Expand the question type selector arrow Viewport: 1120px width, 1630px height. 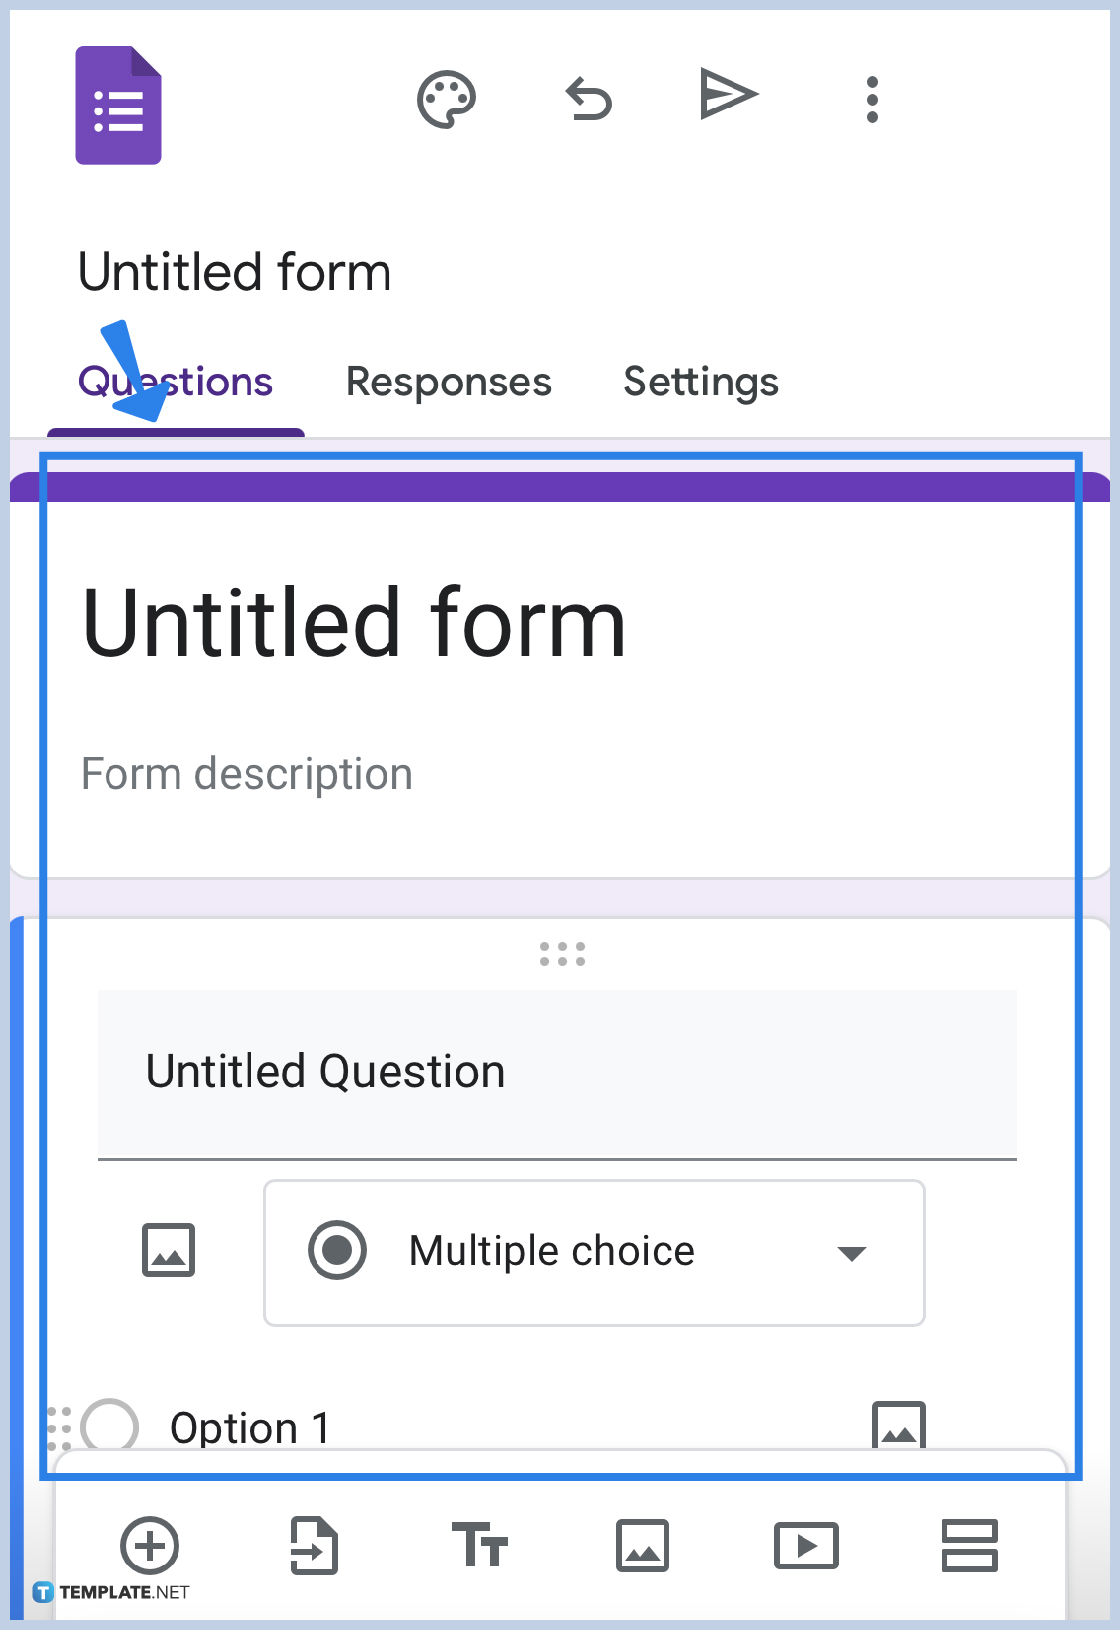(851, 1253)
